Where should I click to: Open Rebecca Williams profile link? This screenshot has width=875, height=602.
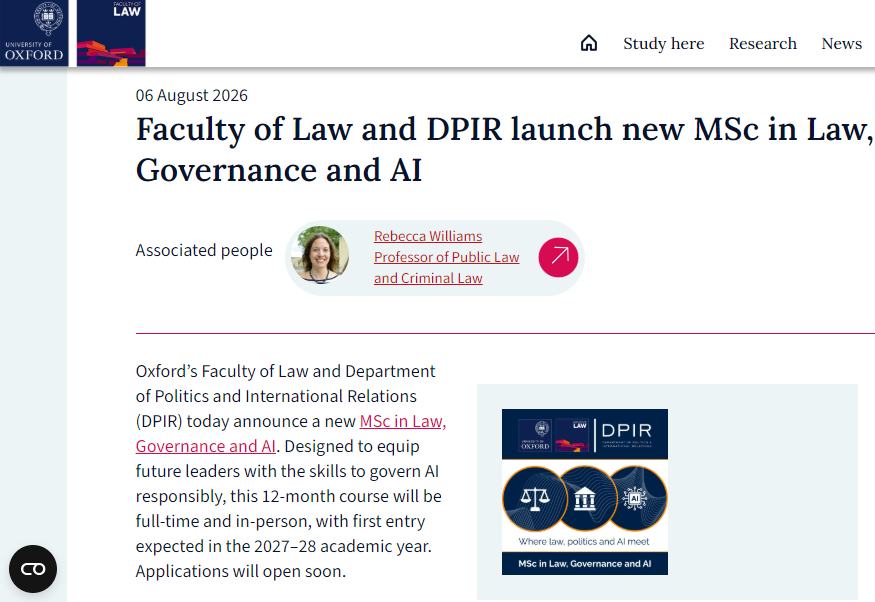tap(446, 257)
